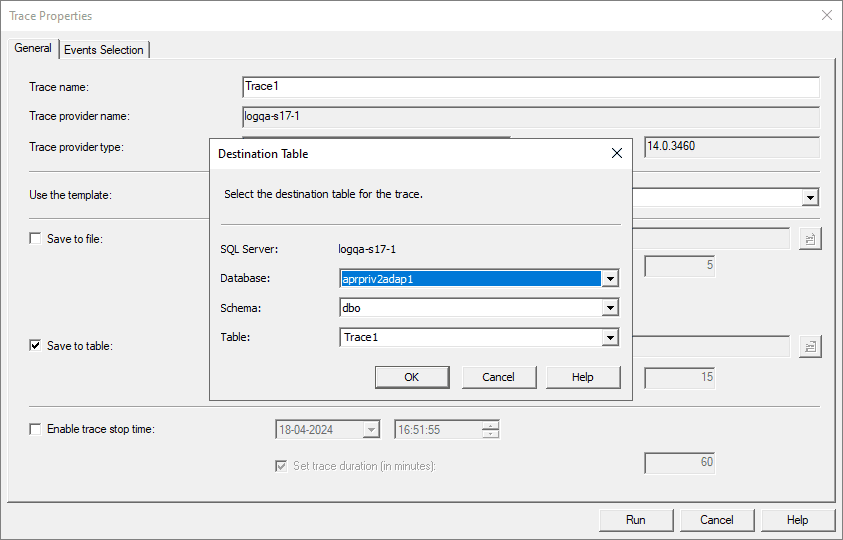This screenshot has height=540, width=843.
Task: Open the stop date 18-04-2024 dropdown
Action: 371,430
